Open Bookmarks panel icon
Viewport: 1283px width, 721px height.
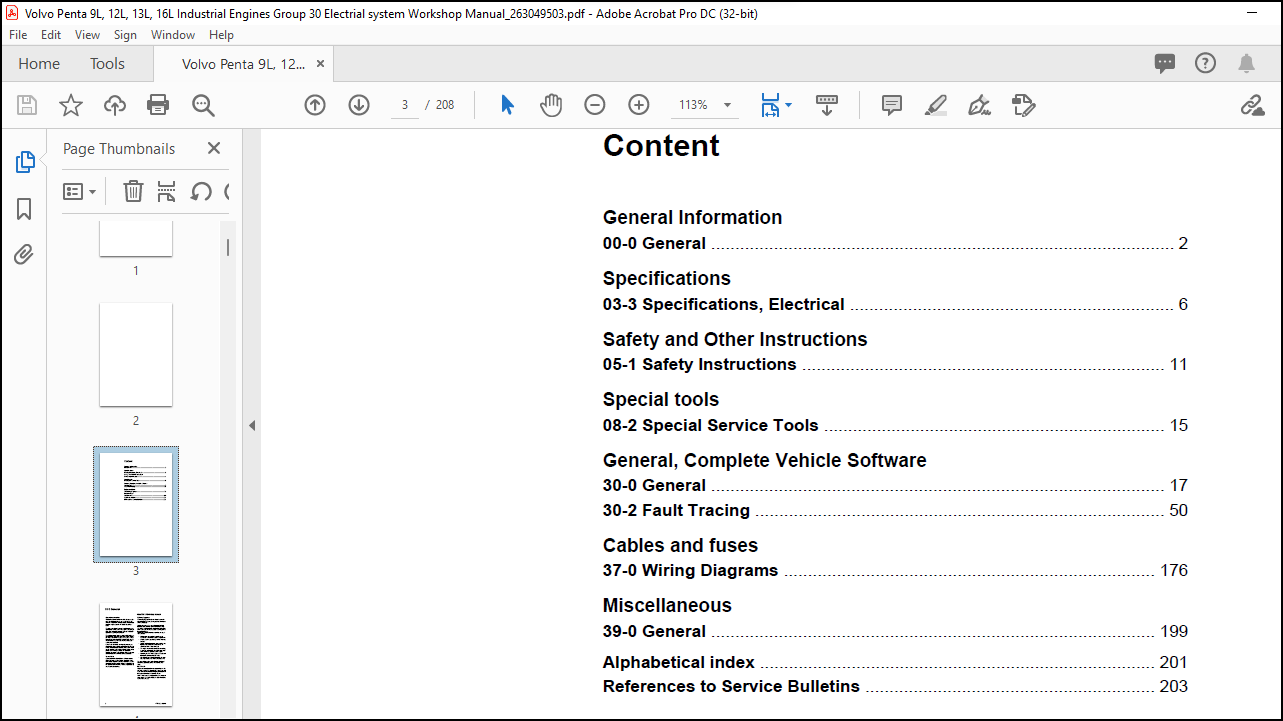coord(25,209)
